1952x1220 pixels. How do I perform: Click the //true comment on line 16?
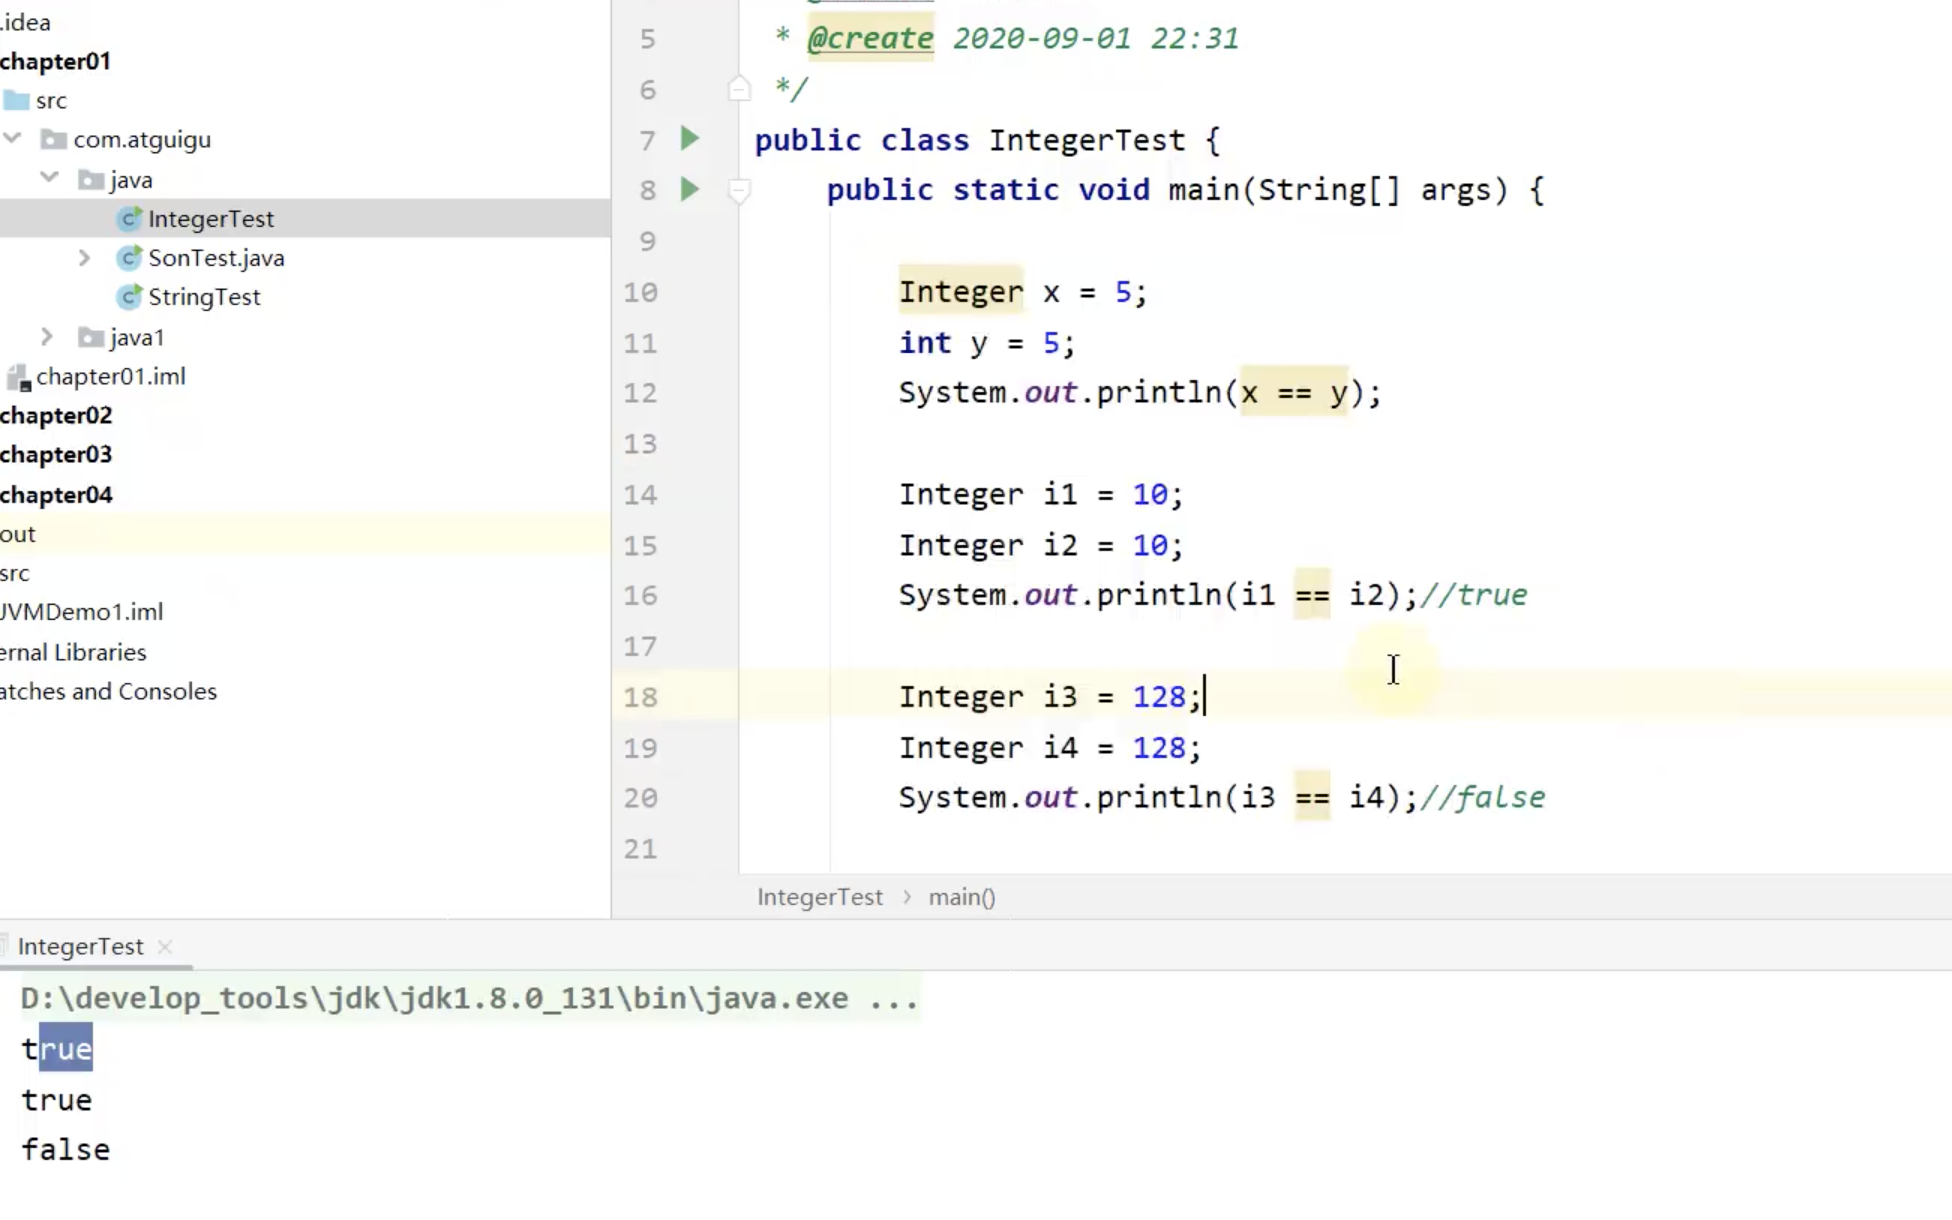point(1473,595)
